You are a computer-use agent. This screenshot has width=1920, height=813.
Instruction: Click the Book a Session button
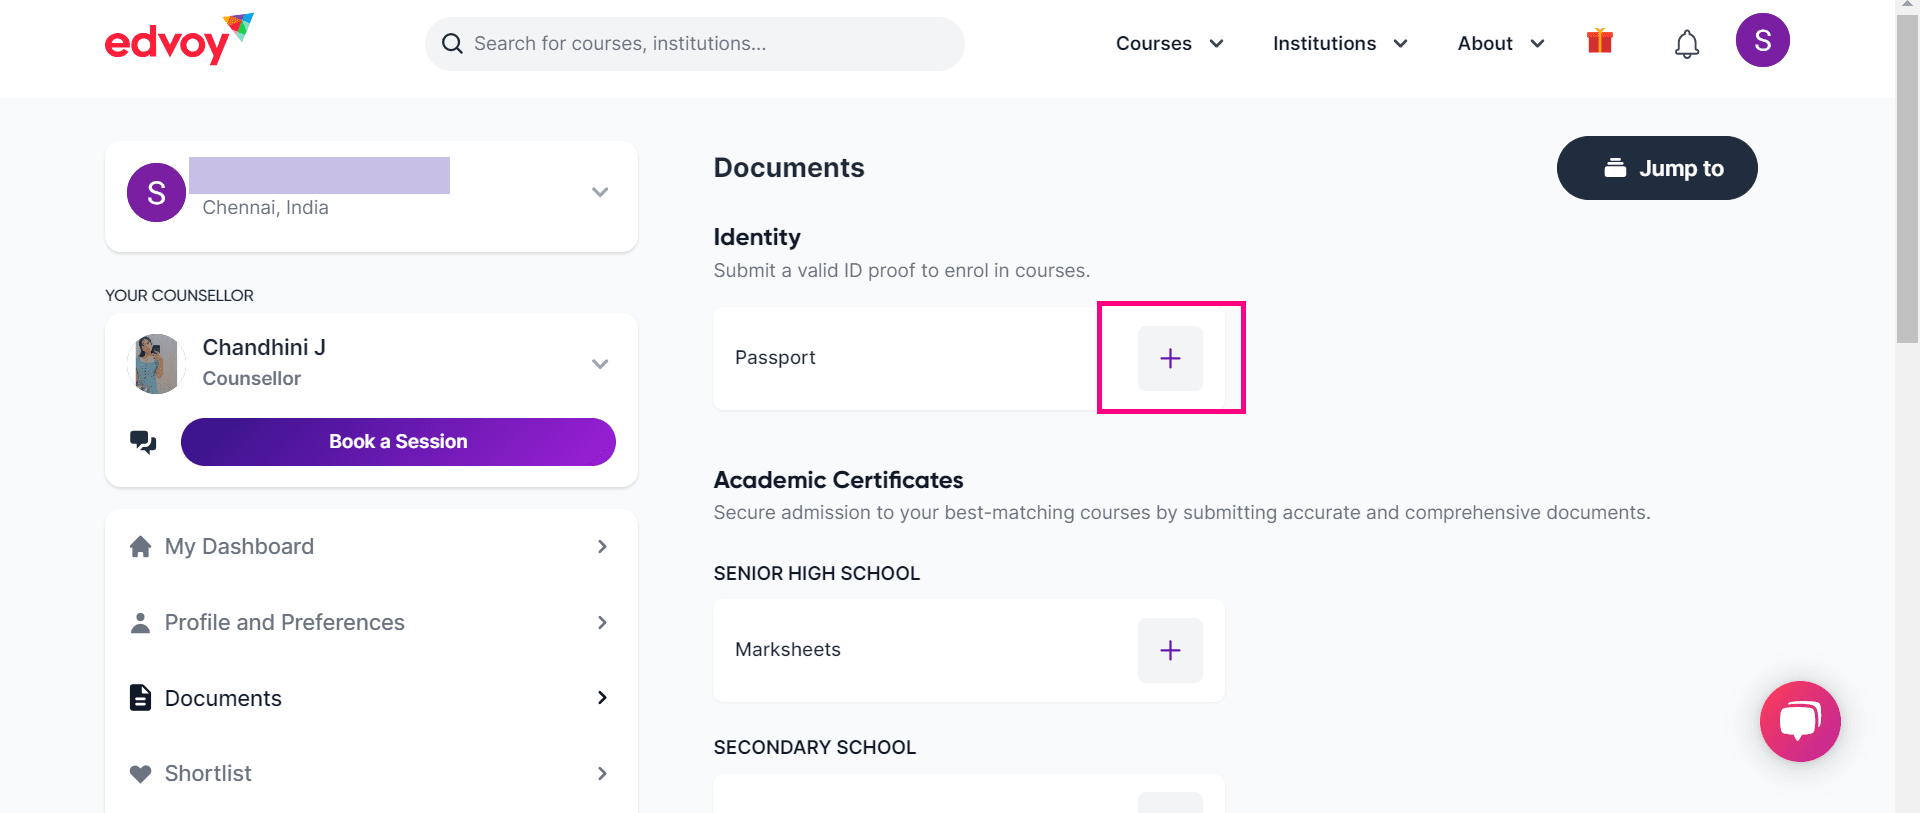[x=398, y=442]
